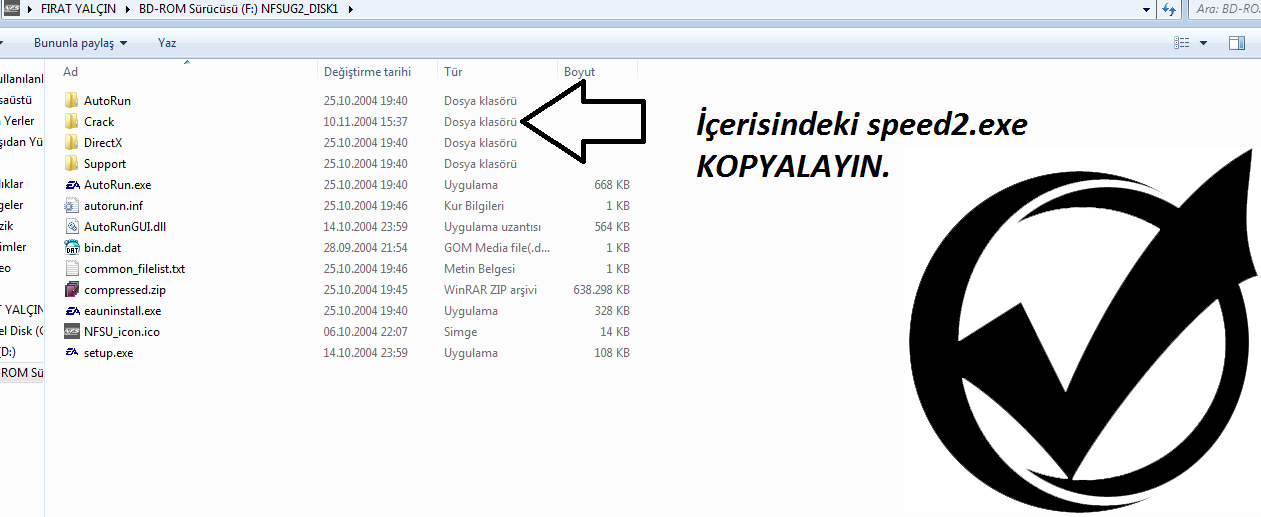Select the 'AutoRunGUI.dll' file name
The image size is (1261, 517).
[125, 226]
